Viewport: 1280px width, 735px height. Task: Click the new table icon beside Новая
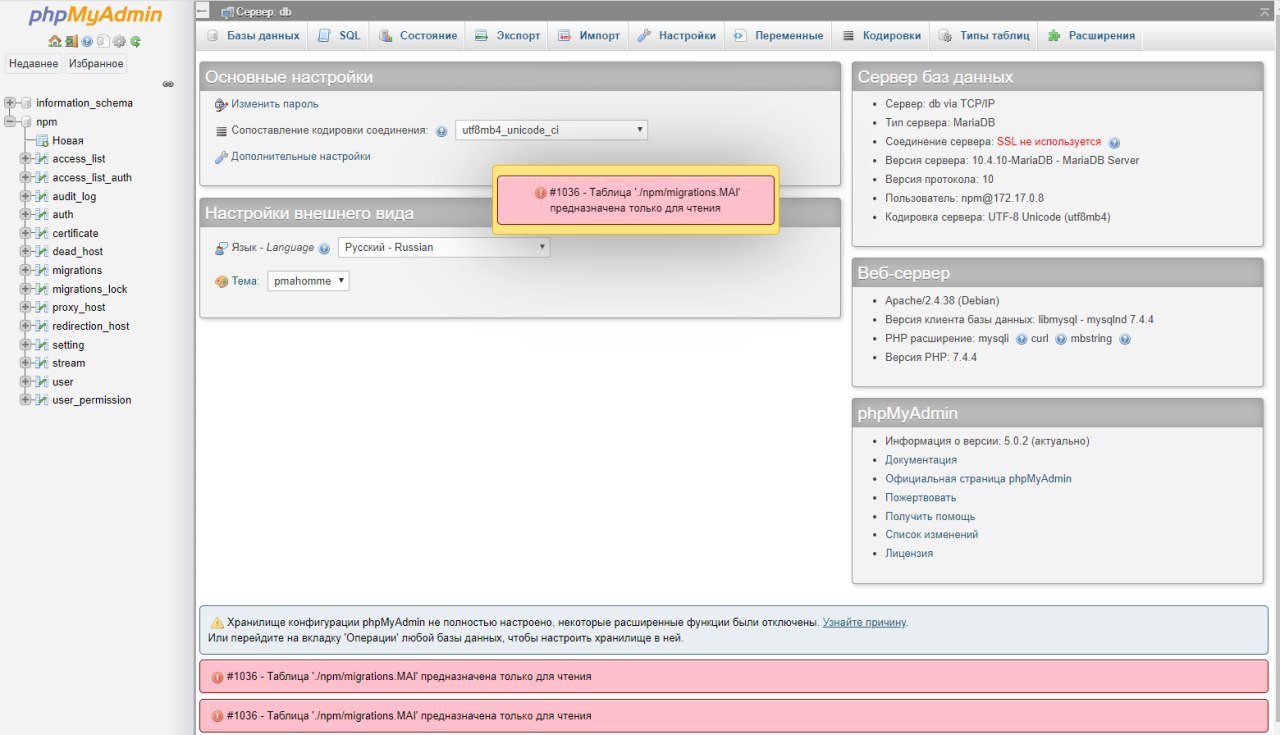click(43, 141)
